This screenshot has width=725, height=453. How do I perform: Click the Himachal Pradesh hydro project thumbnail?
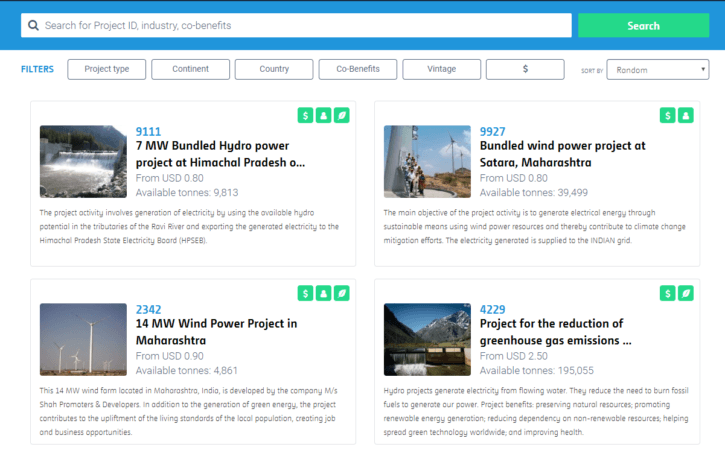(x=83, y=161)
